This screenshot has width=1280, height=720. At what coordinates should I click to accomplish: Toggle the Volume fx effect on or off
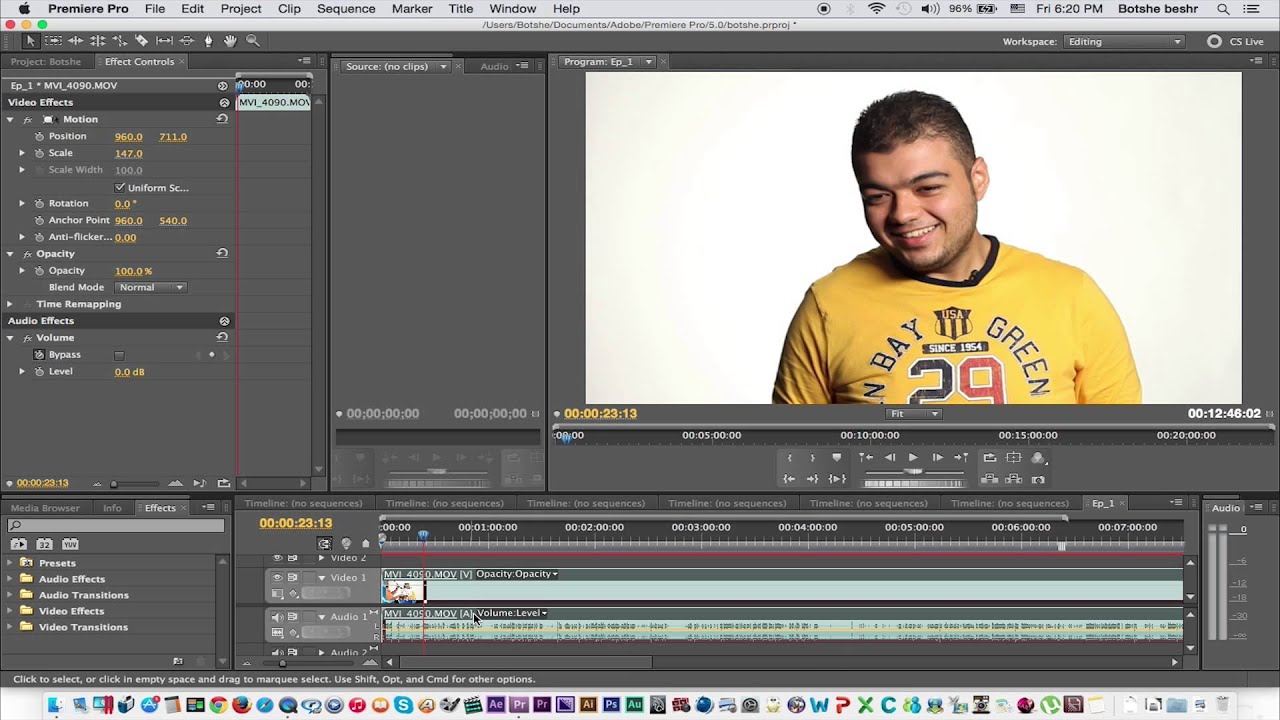tap(28, 338)
